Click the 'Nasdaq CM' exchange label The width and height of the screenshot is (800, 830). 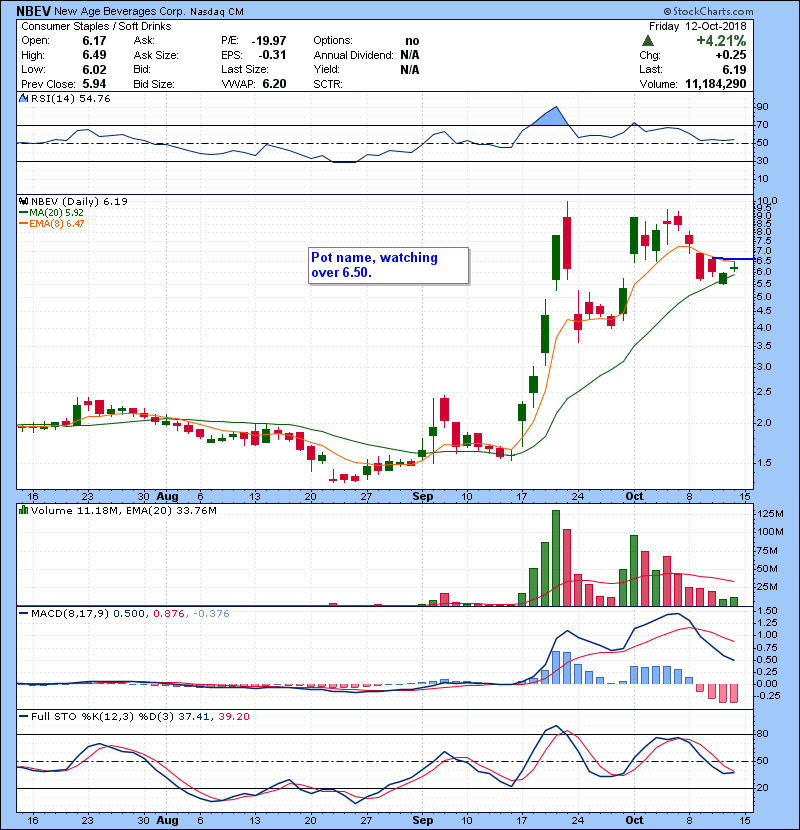click(217, 12)
